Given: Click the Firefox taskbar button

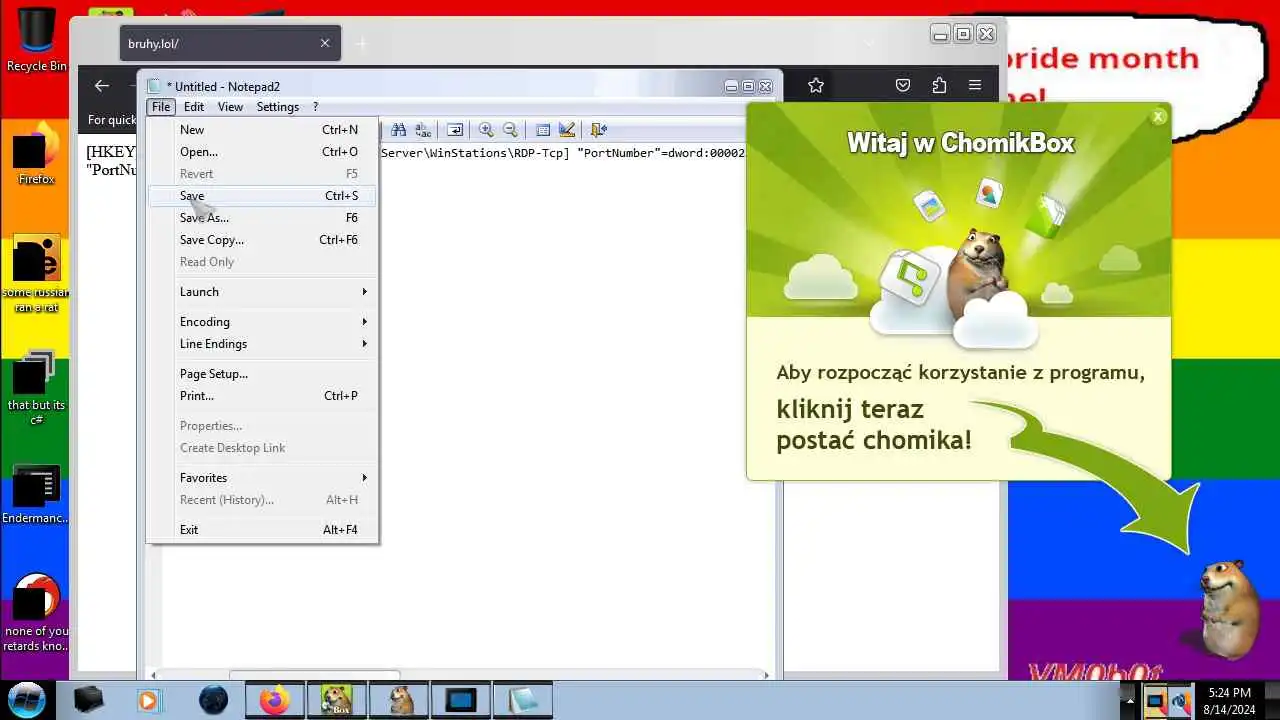Looking at the screenshot, I should click(x=274, y=700).
